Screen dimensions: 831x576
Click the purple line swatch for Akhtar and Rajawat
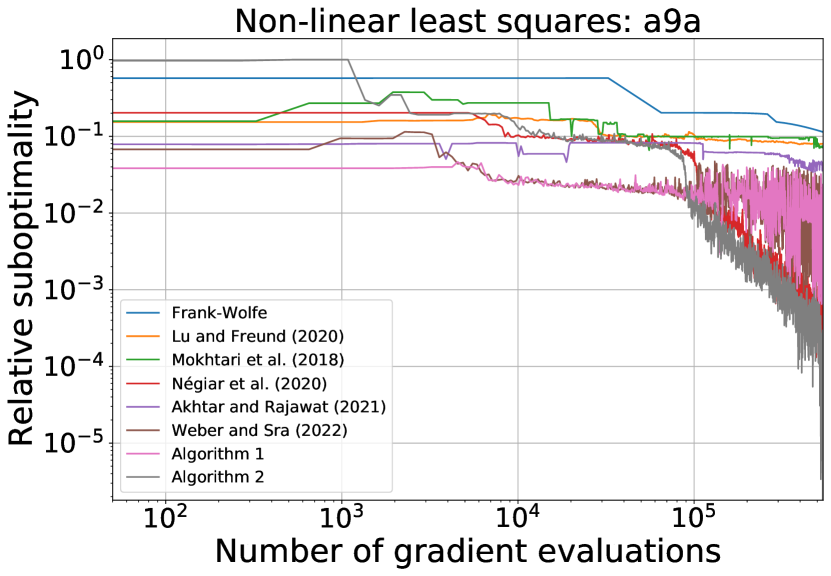click(x=143, y=406)
